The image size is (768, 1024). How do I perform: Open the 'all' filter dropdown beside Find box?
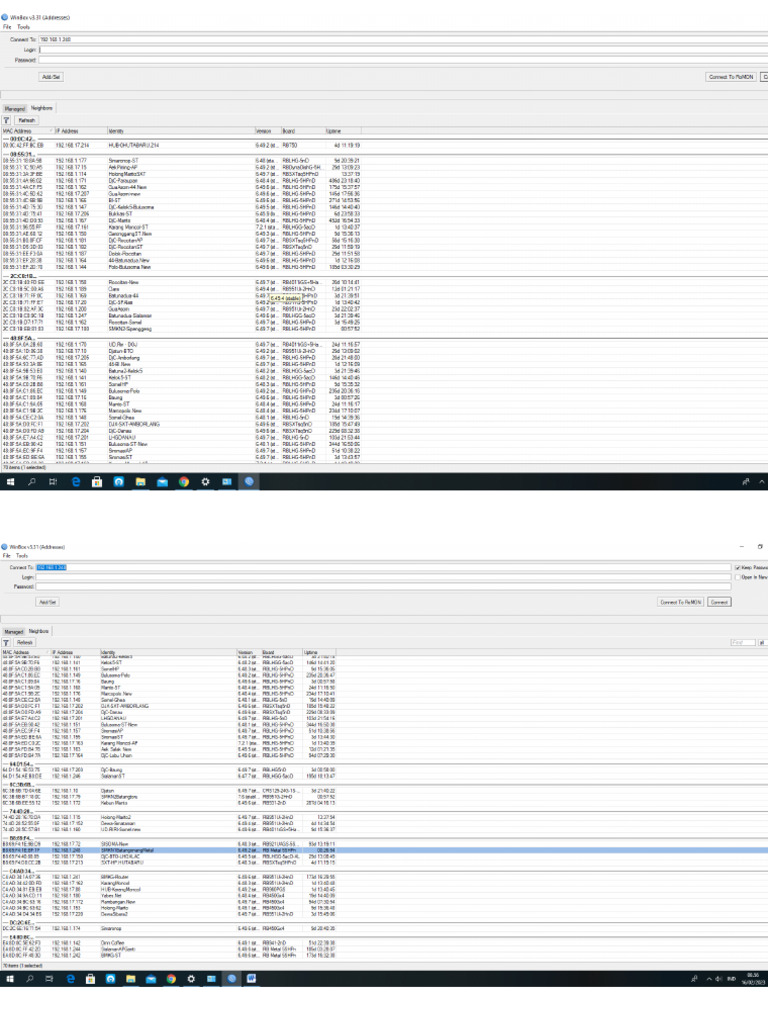[762, 643]
